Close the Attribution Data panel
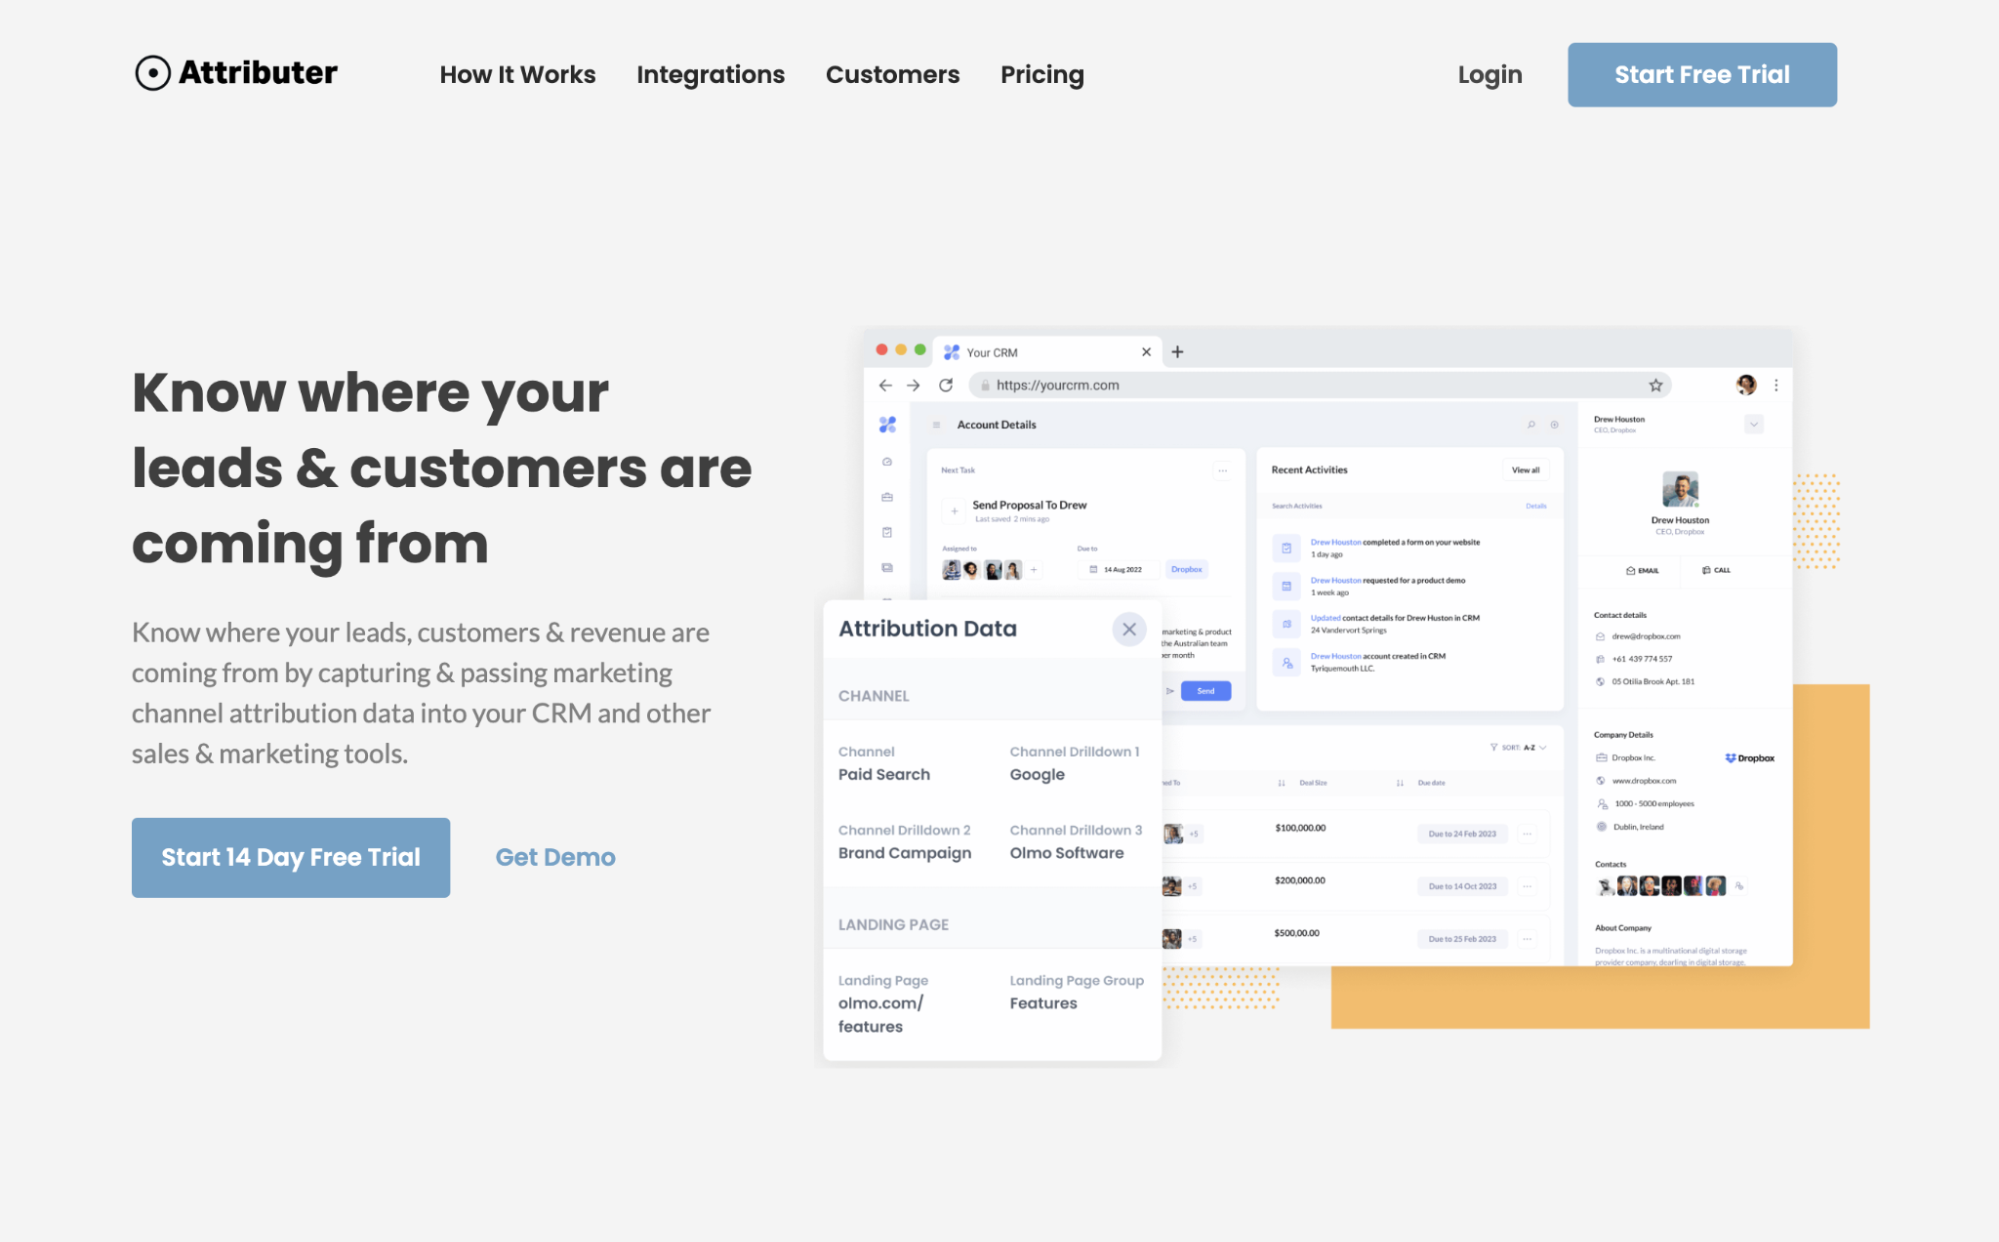 point(1129,629)
